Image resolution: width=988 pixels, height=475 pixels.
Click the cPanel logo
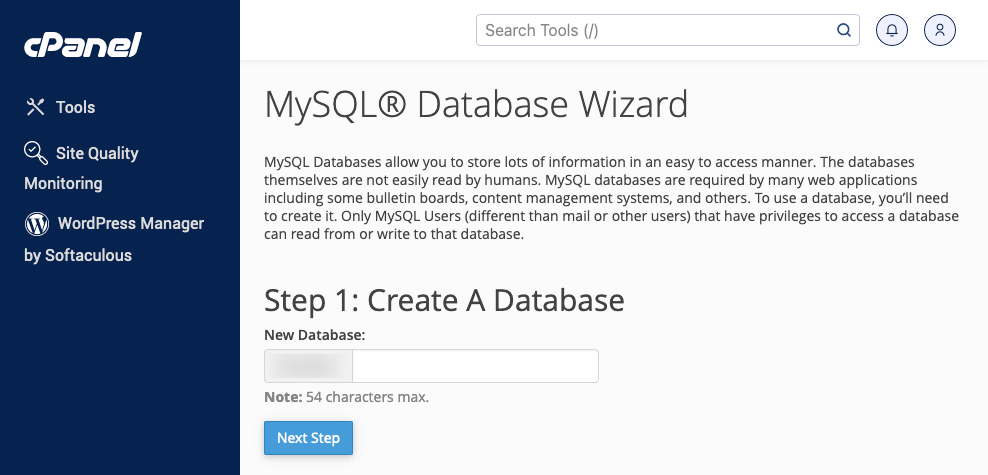click(83, 45)
